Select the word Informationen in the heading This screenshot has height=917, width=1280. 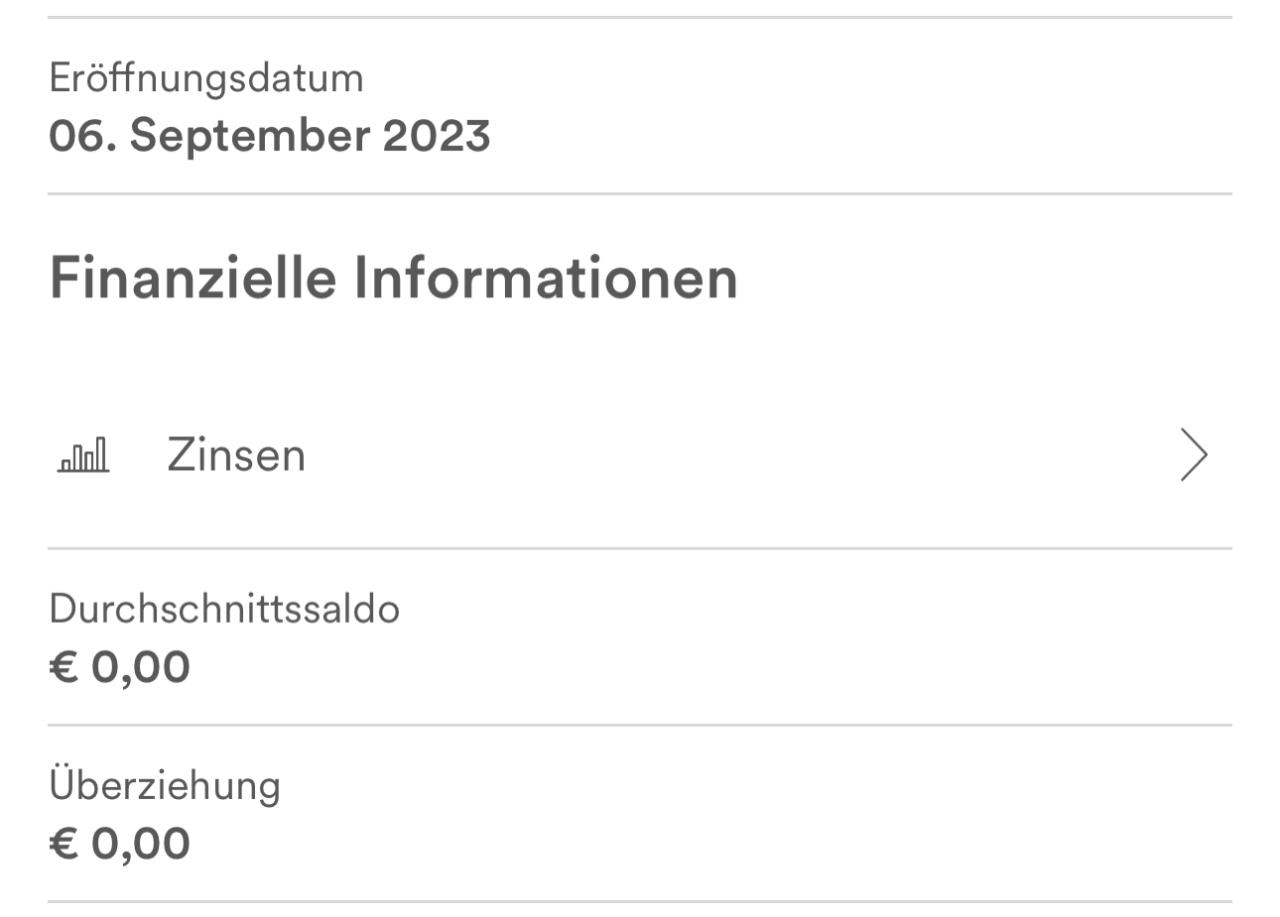(546, 279)
